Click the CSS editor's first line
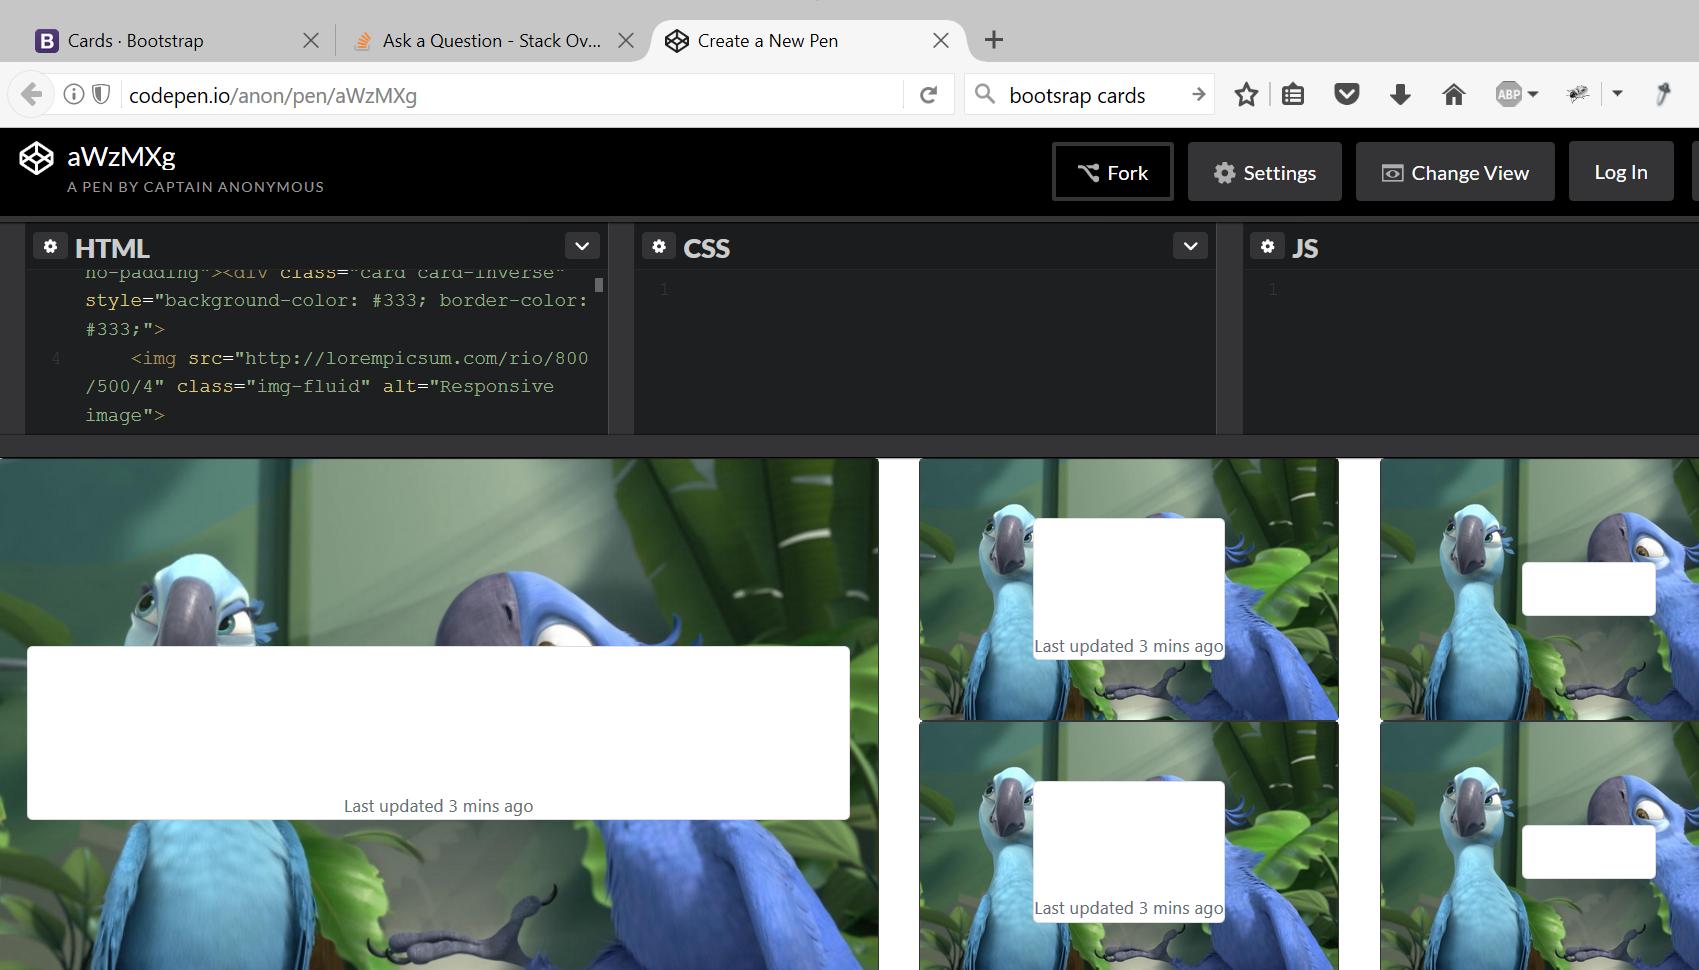 [925, 290]
